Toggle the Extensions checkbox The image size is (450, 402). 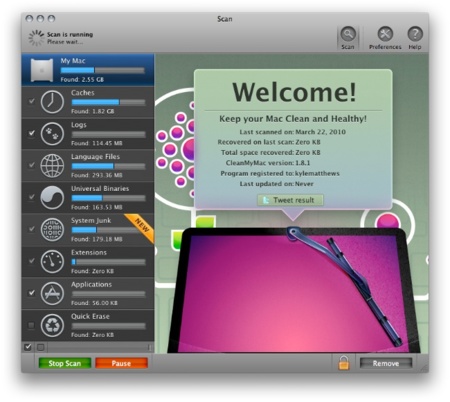click(31, 261)
